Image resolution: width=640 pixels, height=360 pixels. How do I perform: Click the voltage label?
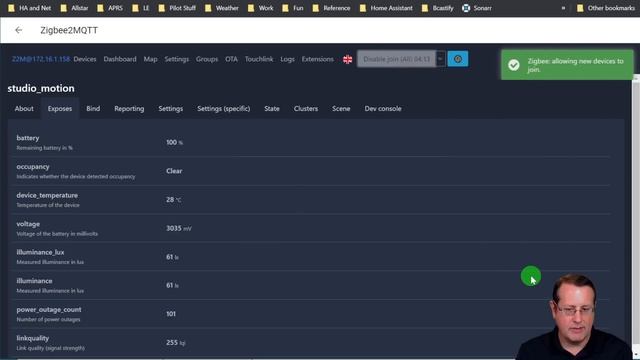[x=28, y=224]
